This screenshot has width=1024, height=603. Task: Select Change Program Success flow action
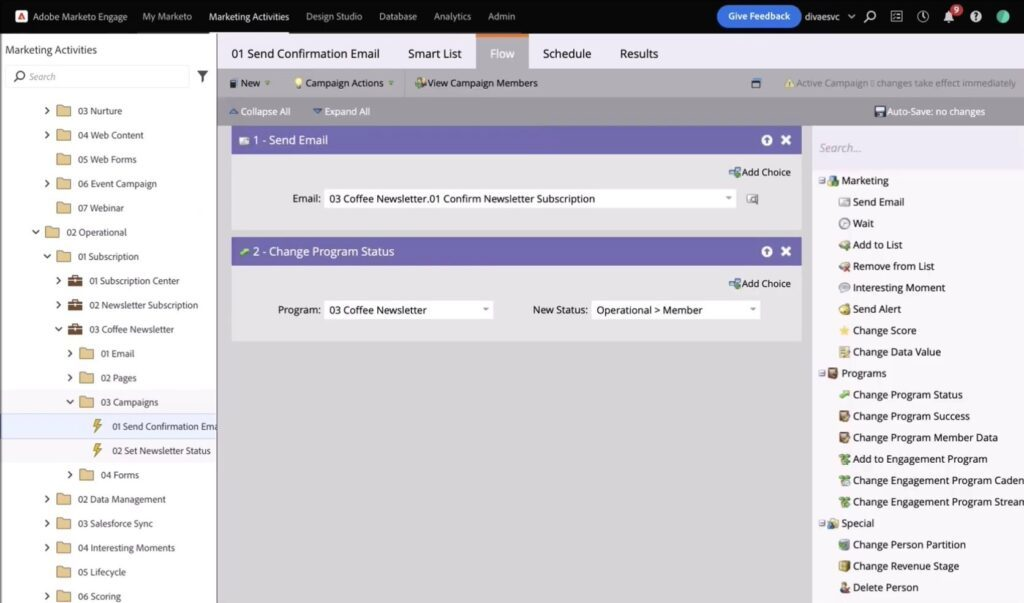pos(904,416)
